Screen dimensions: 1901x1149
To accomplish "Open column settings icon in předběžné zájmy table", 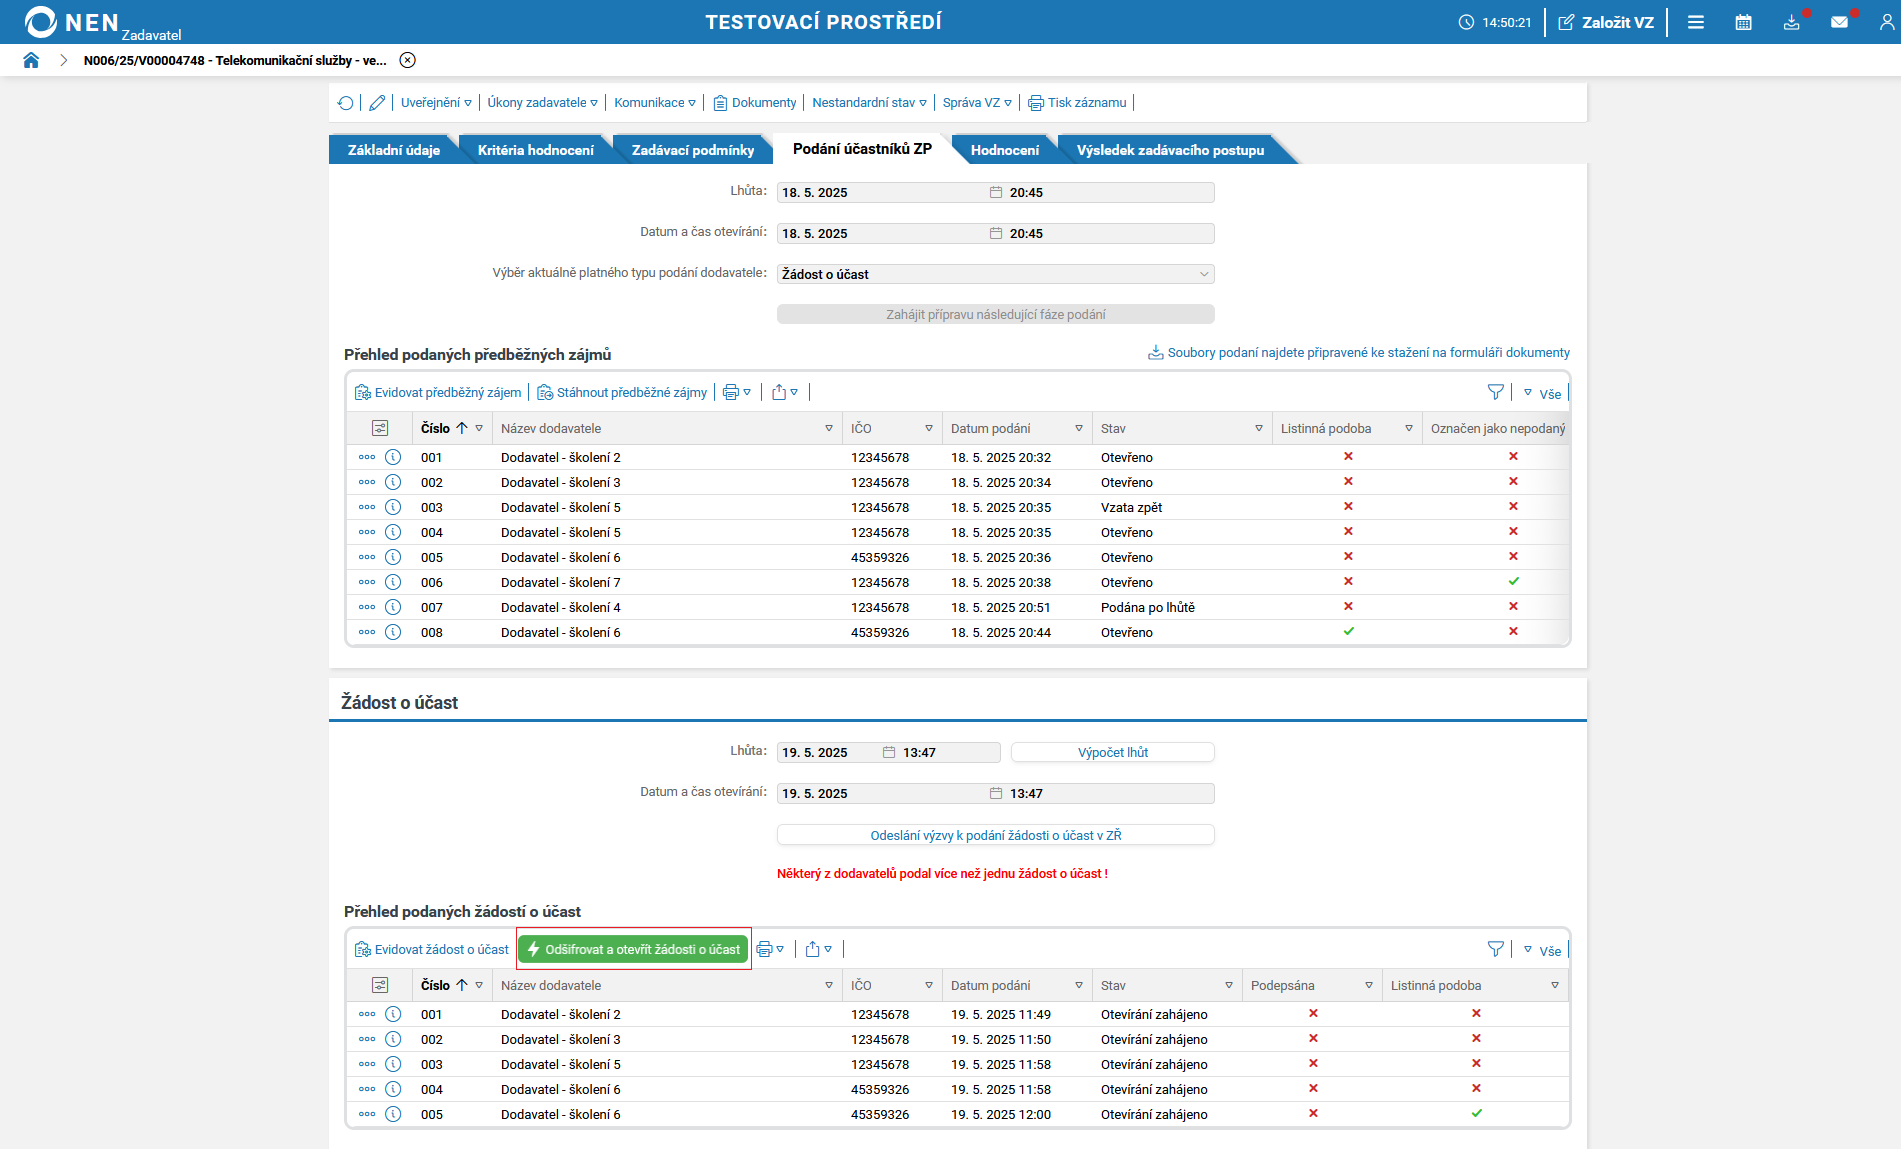I will point(380,428).
